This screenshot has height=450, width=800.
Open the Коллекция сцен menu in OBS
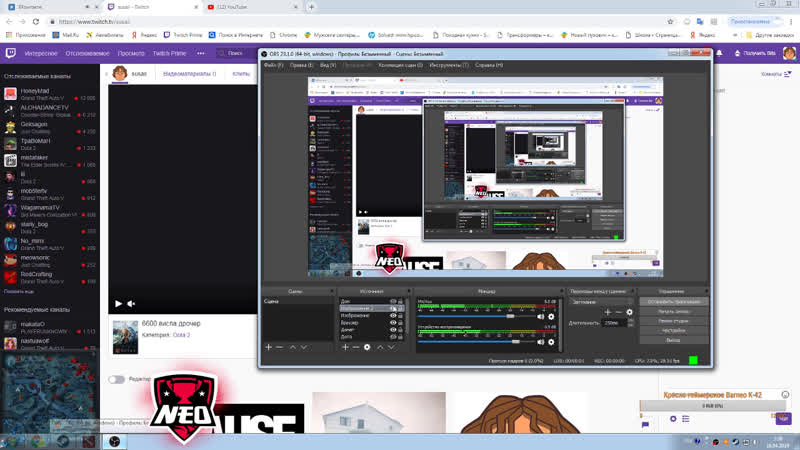[400, 65]
